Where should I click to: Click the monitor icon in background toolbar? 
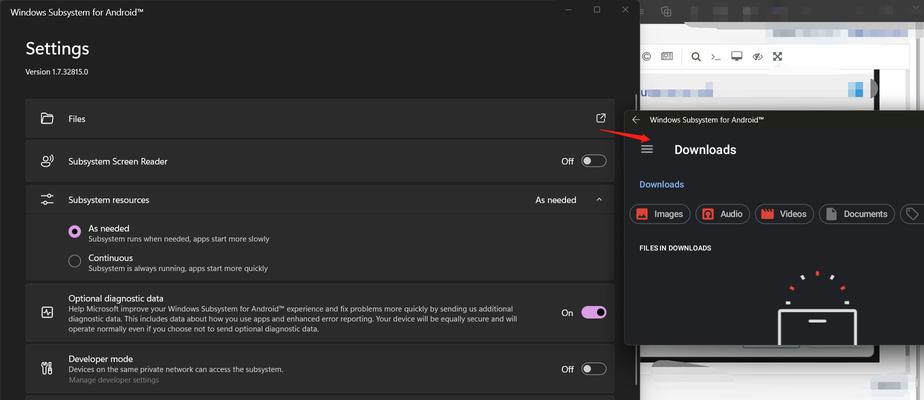pyautogui.click(x=737, y=56)
